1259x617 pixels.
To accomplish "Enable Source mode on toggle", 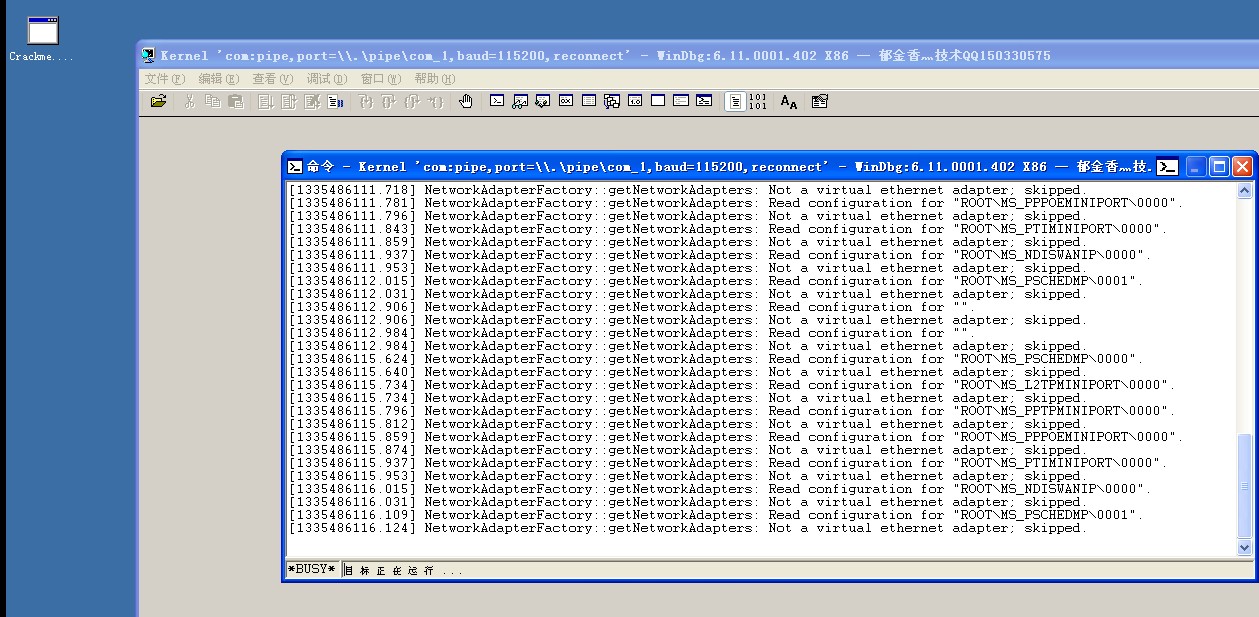I will [x=735, y=101].
